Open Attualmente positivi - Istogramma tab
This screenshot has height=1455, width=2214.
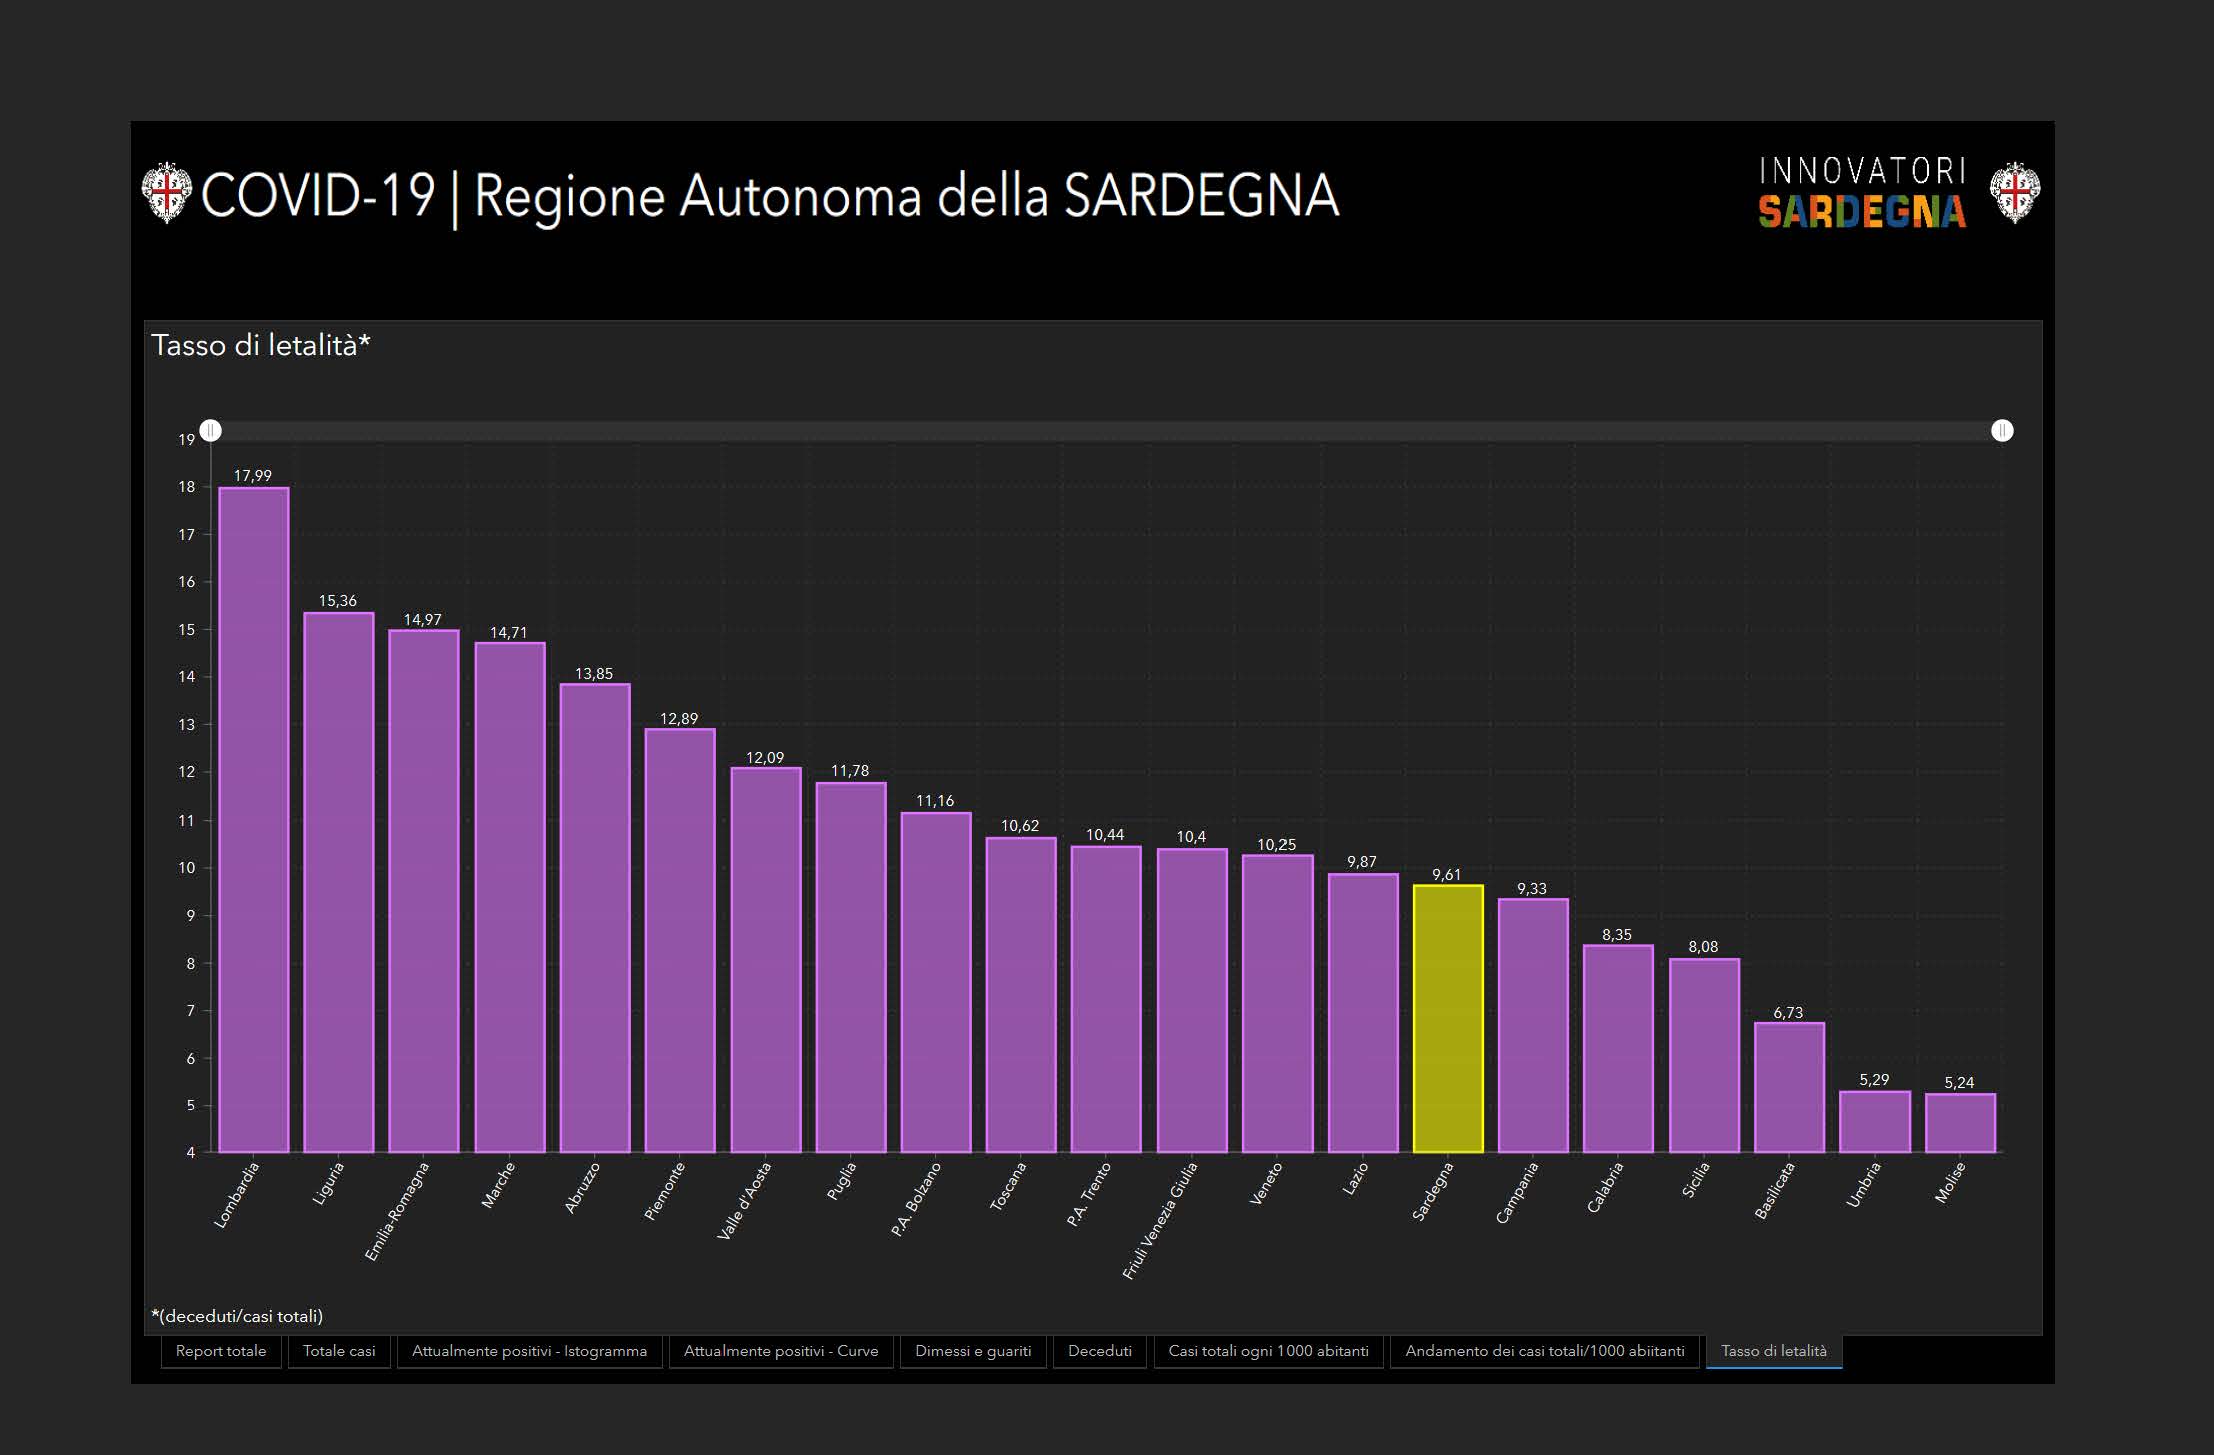[x=529, y=1351]
